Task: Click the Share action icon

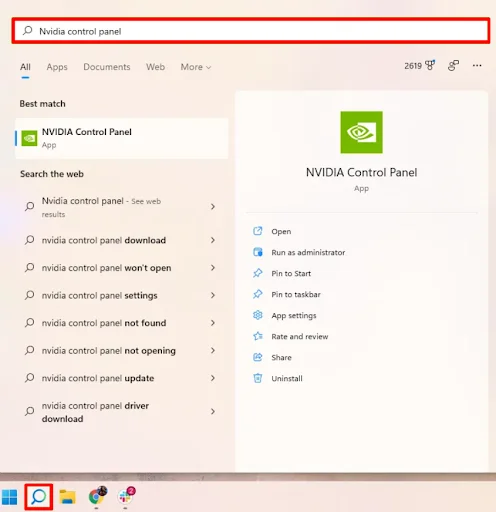Action: pos(258,357)
